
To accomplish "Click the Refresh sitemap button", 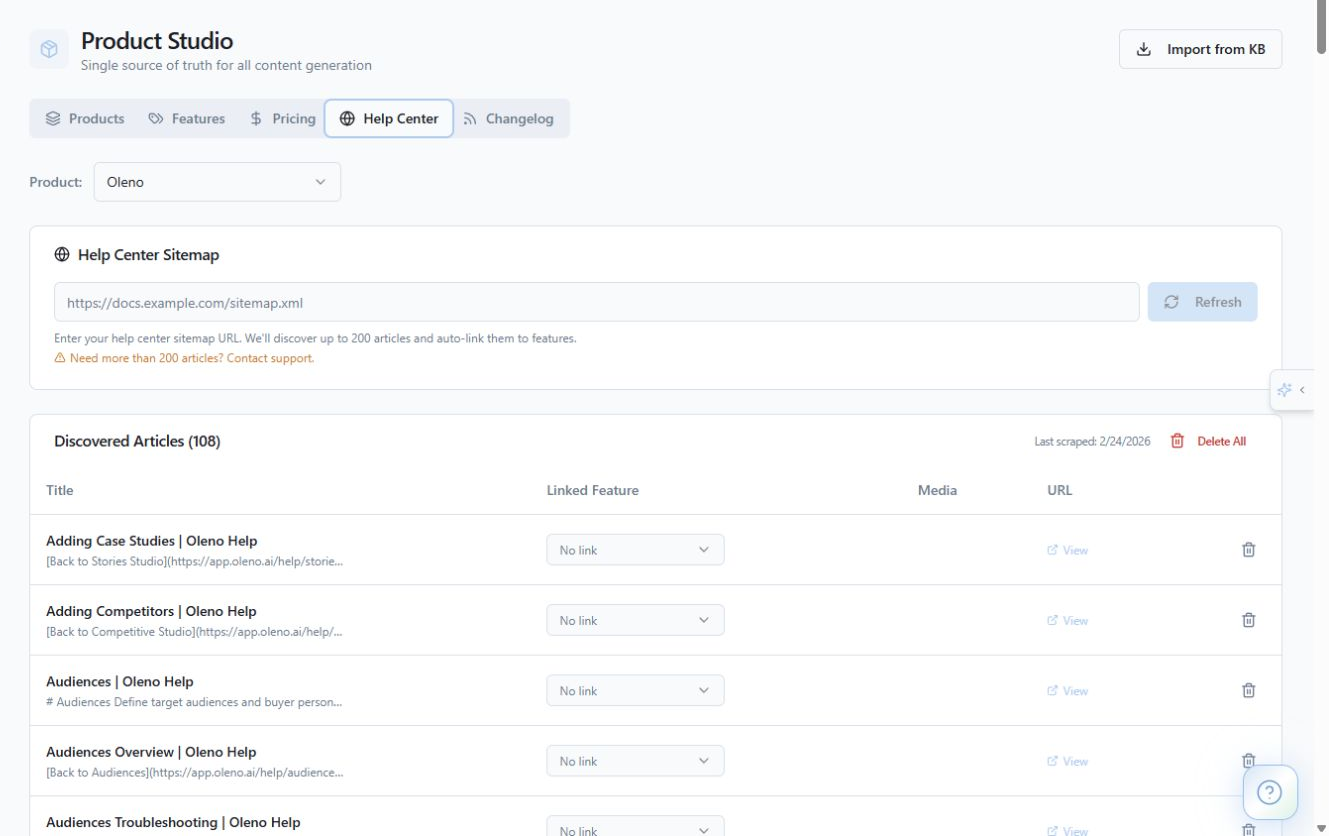I will [x=1202, y=302].
